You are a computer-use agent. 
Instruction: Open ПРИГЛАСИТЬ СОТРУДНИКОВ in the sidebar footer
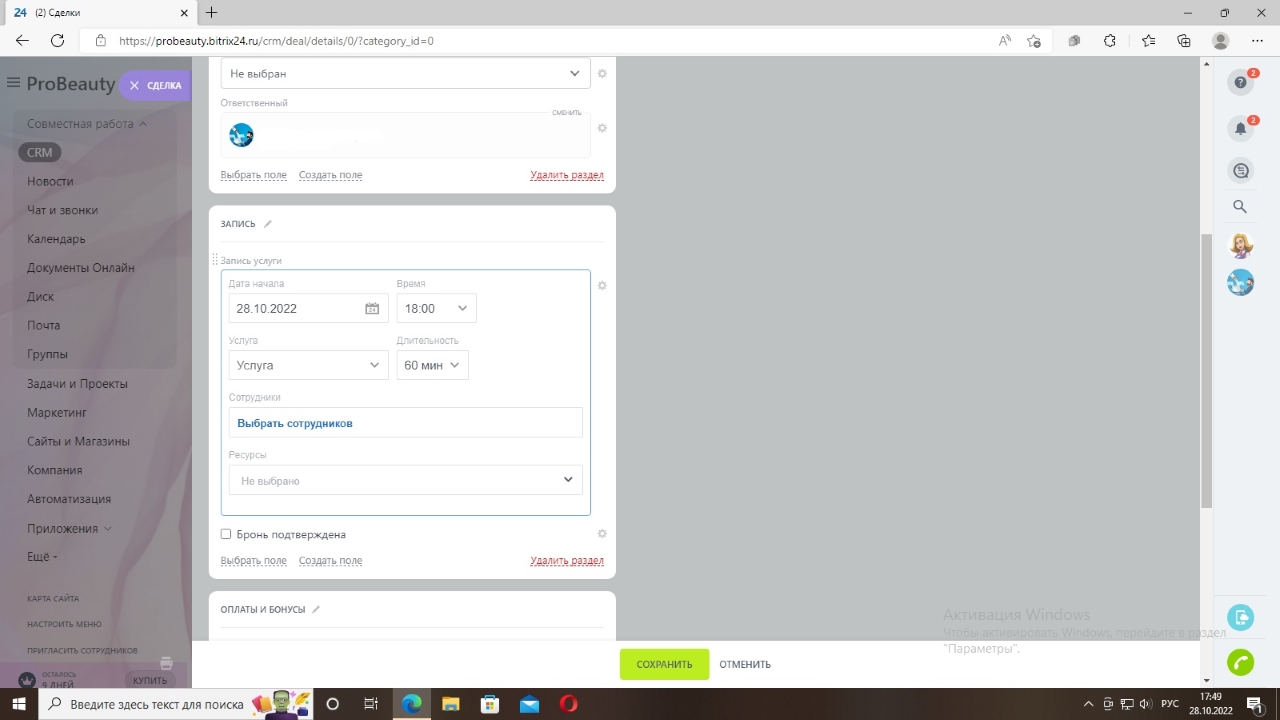pos(82,651)
